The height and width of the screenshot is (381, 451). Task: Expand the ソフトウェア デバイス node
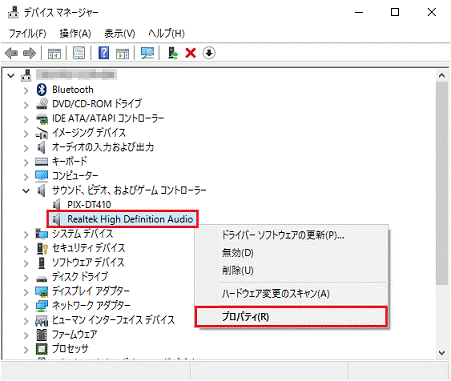tap(26, 263)
